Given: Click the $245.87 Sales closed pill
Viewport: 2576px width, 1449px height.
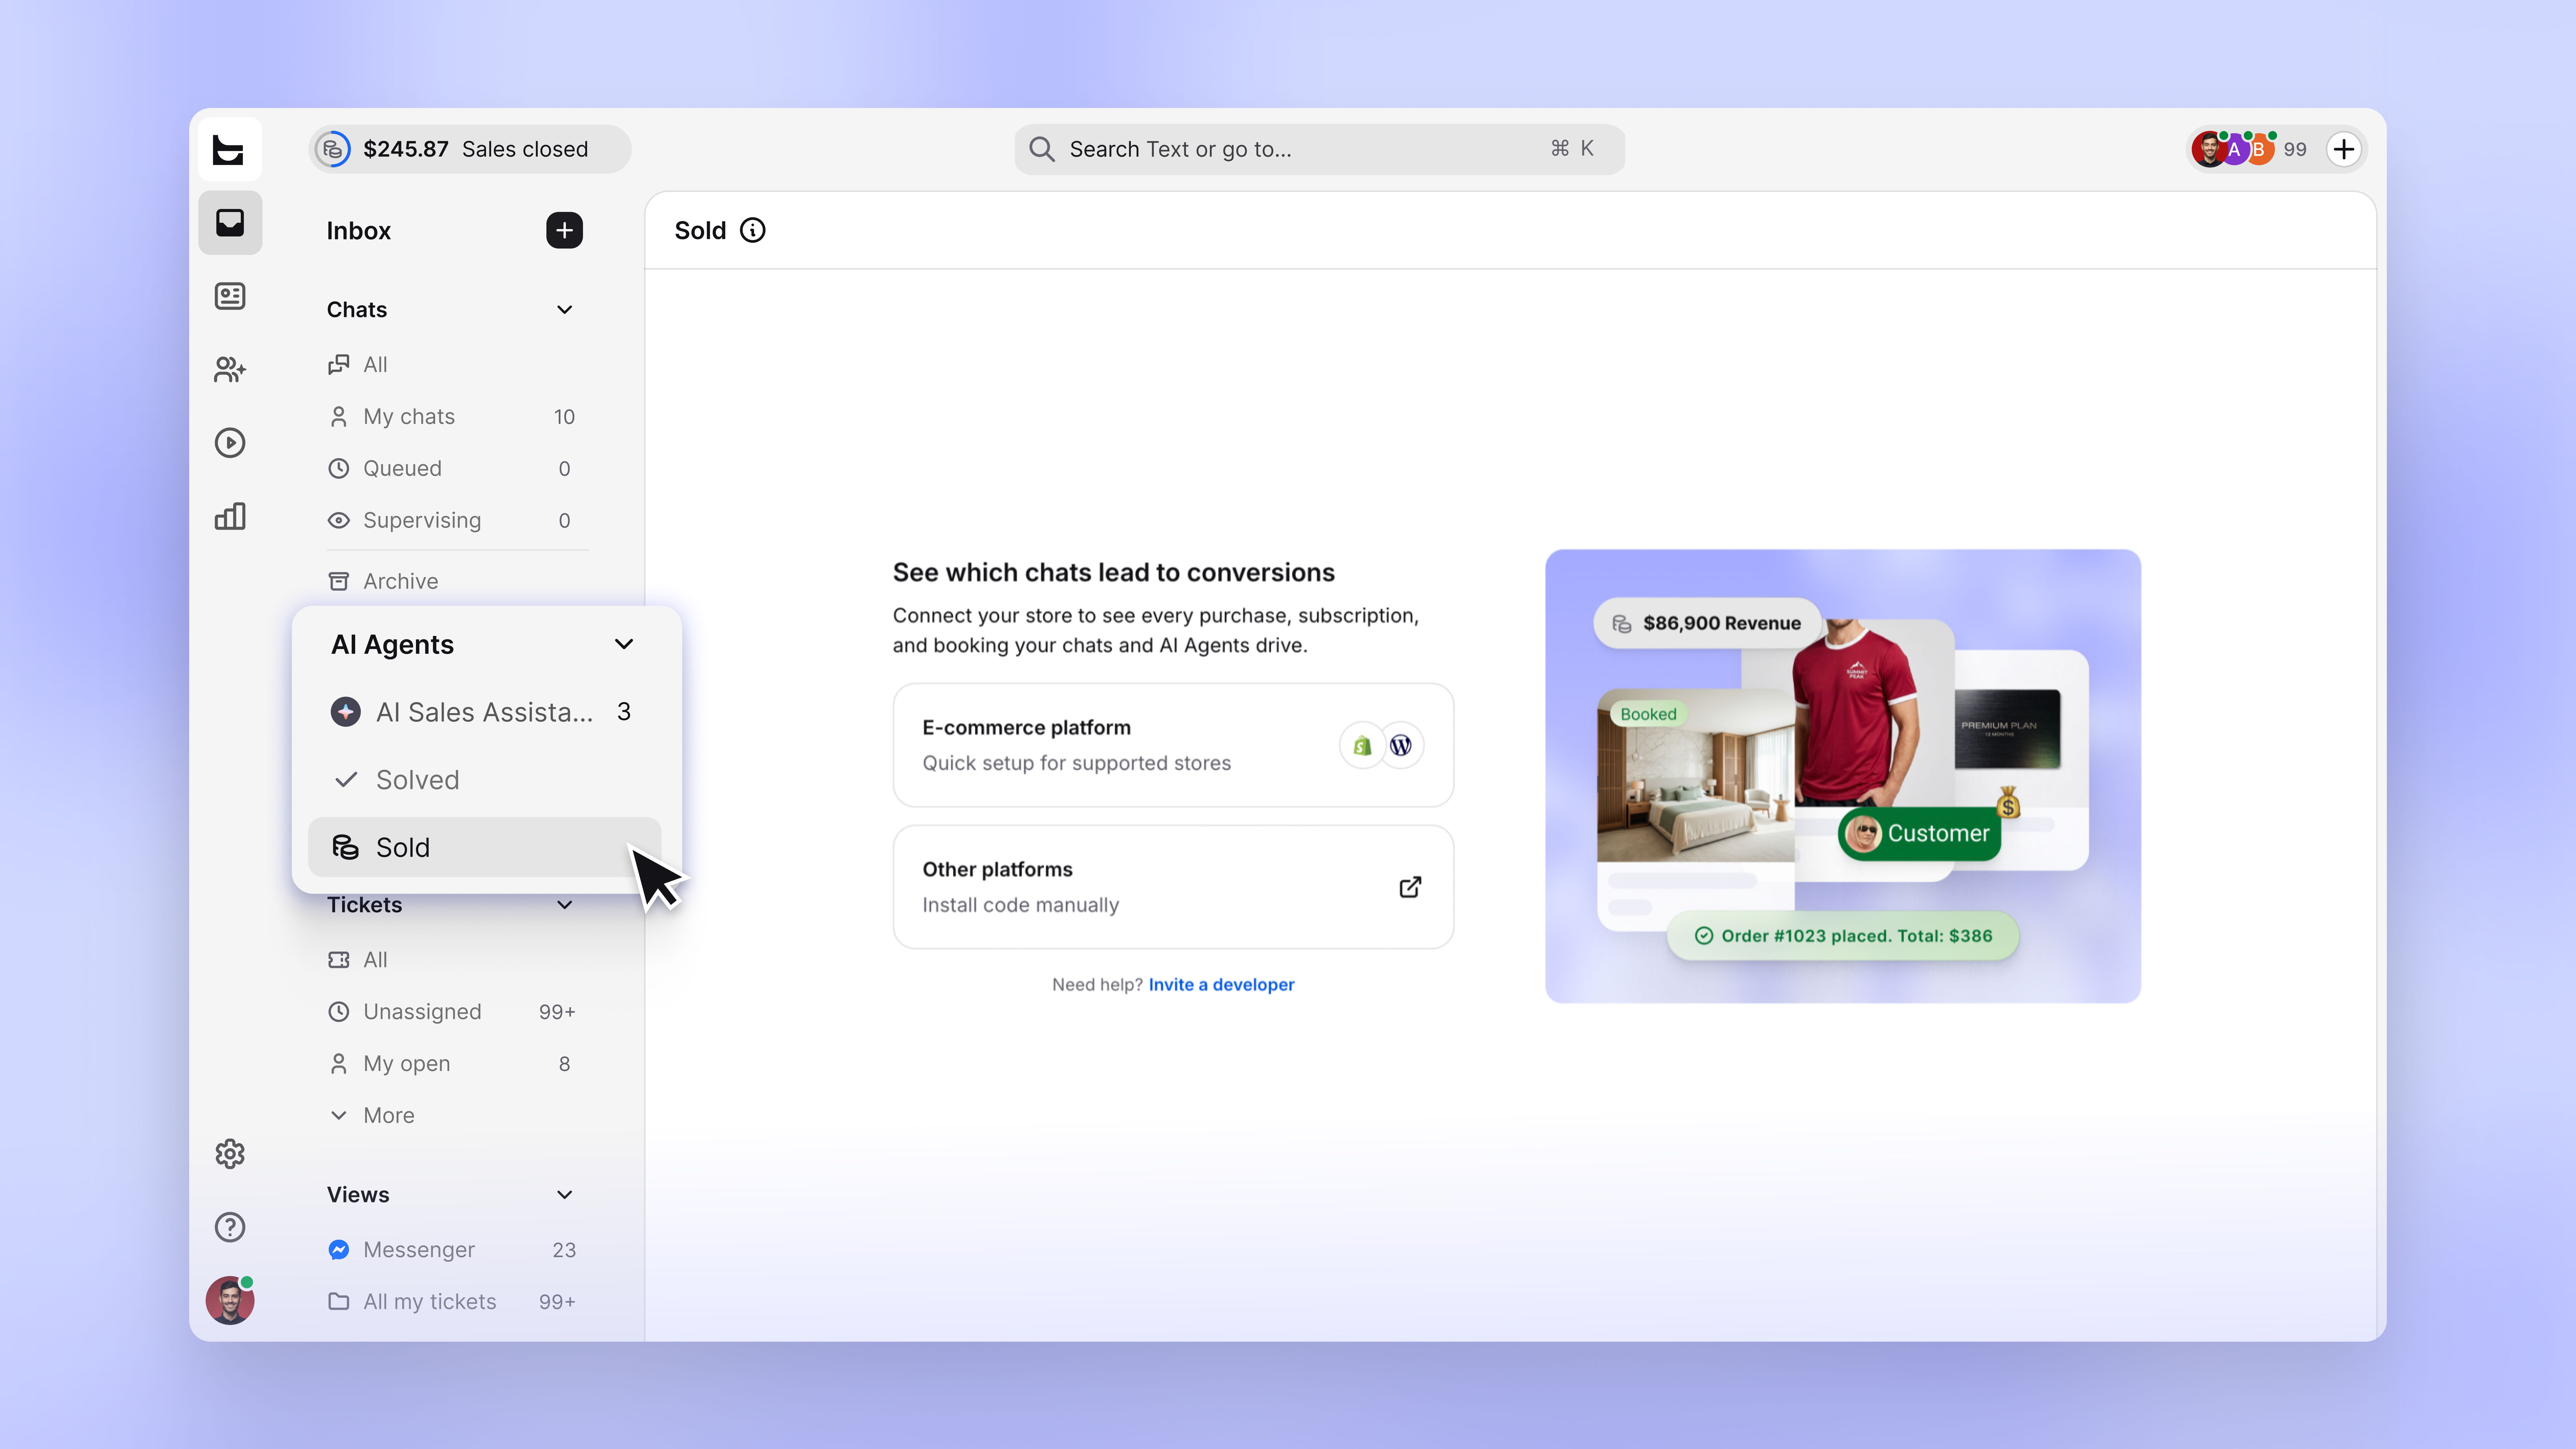Looking at the screenshot, I should (x=470, y=149).
